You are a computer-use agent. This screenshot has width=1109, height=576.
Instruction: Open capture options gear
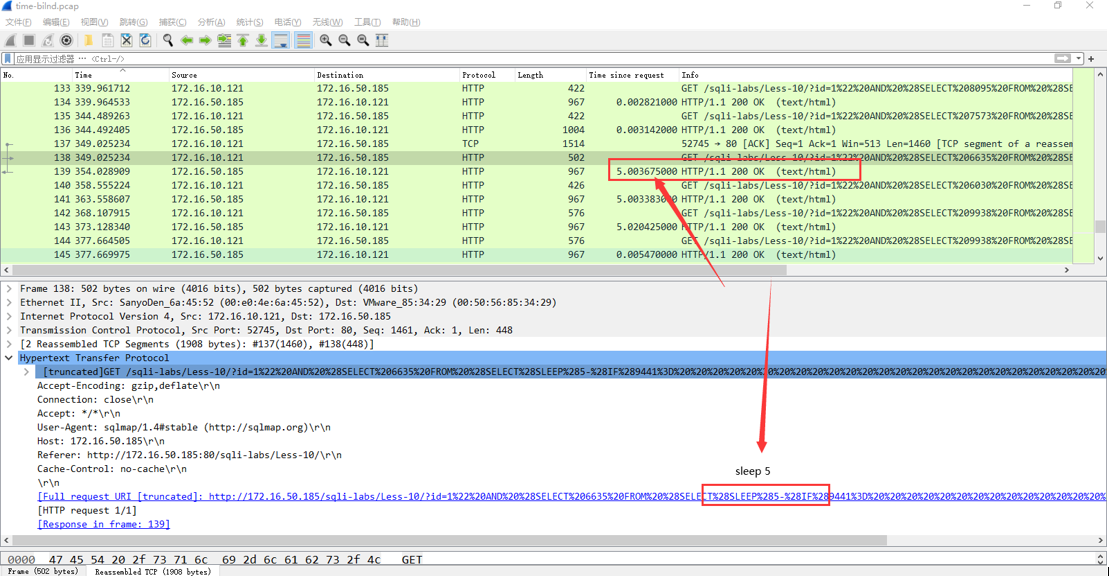[x=66, y=40]
